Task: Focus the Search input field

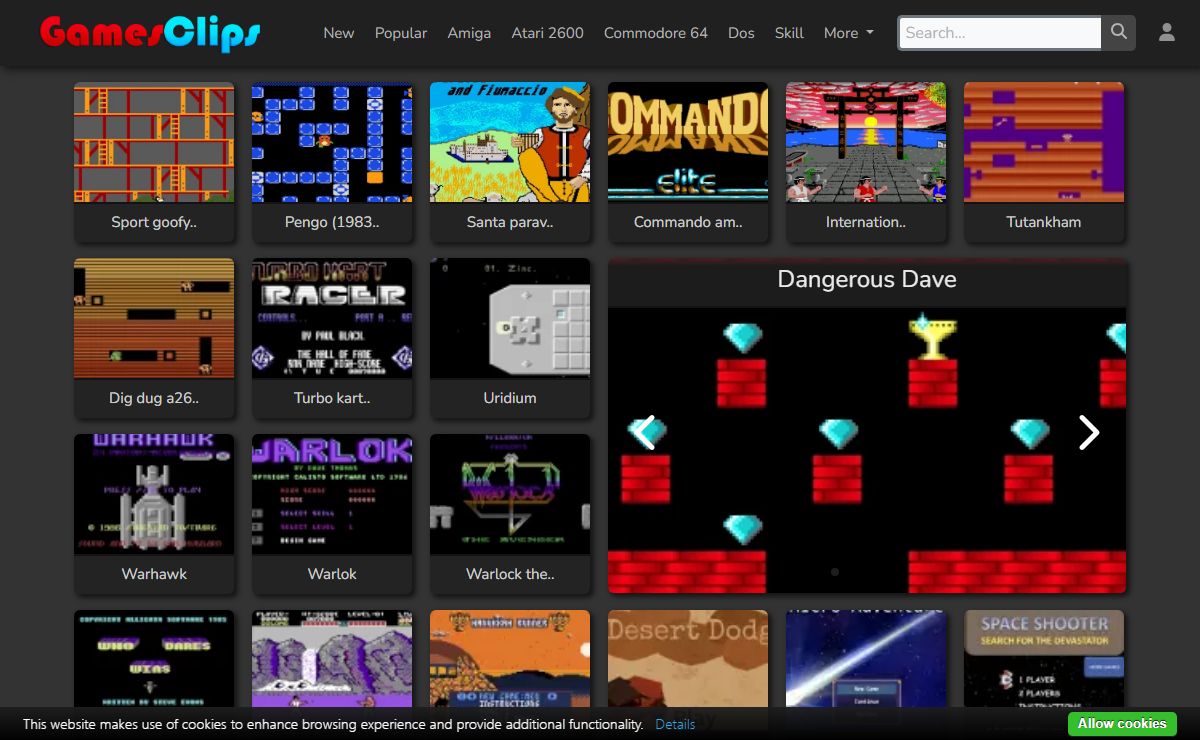Action: [1000, 33]
